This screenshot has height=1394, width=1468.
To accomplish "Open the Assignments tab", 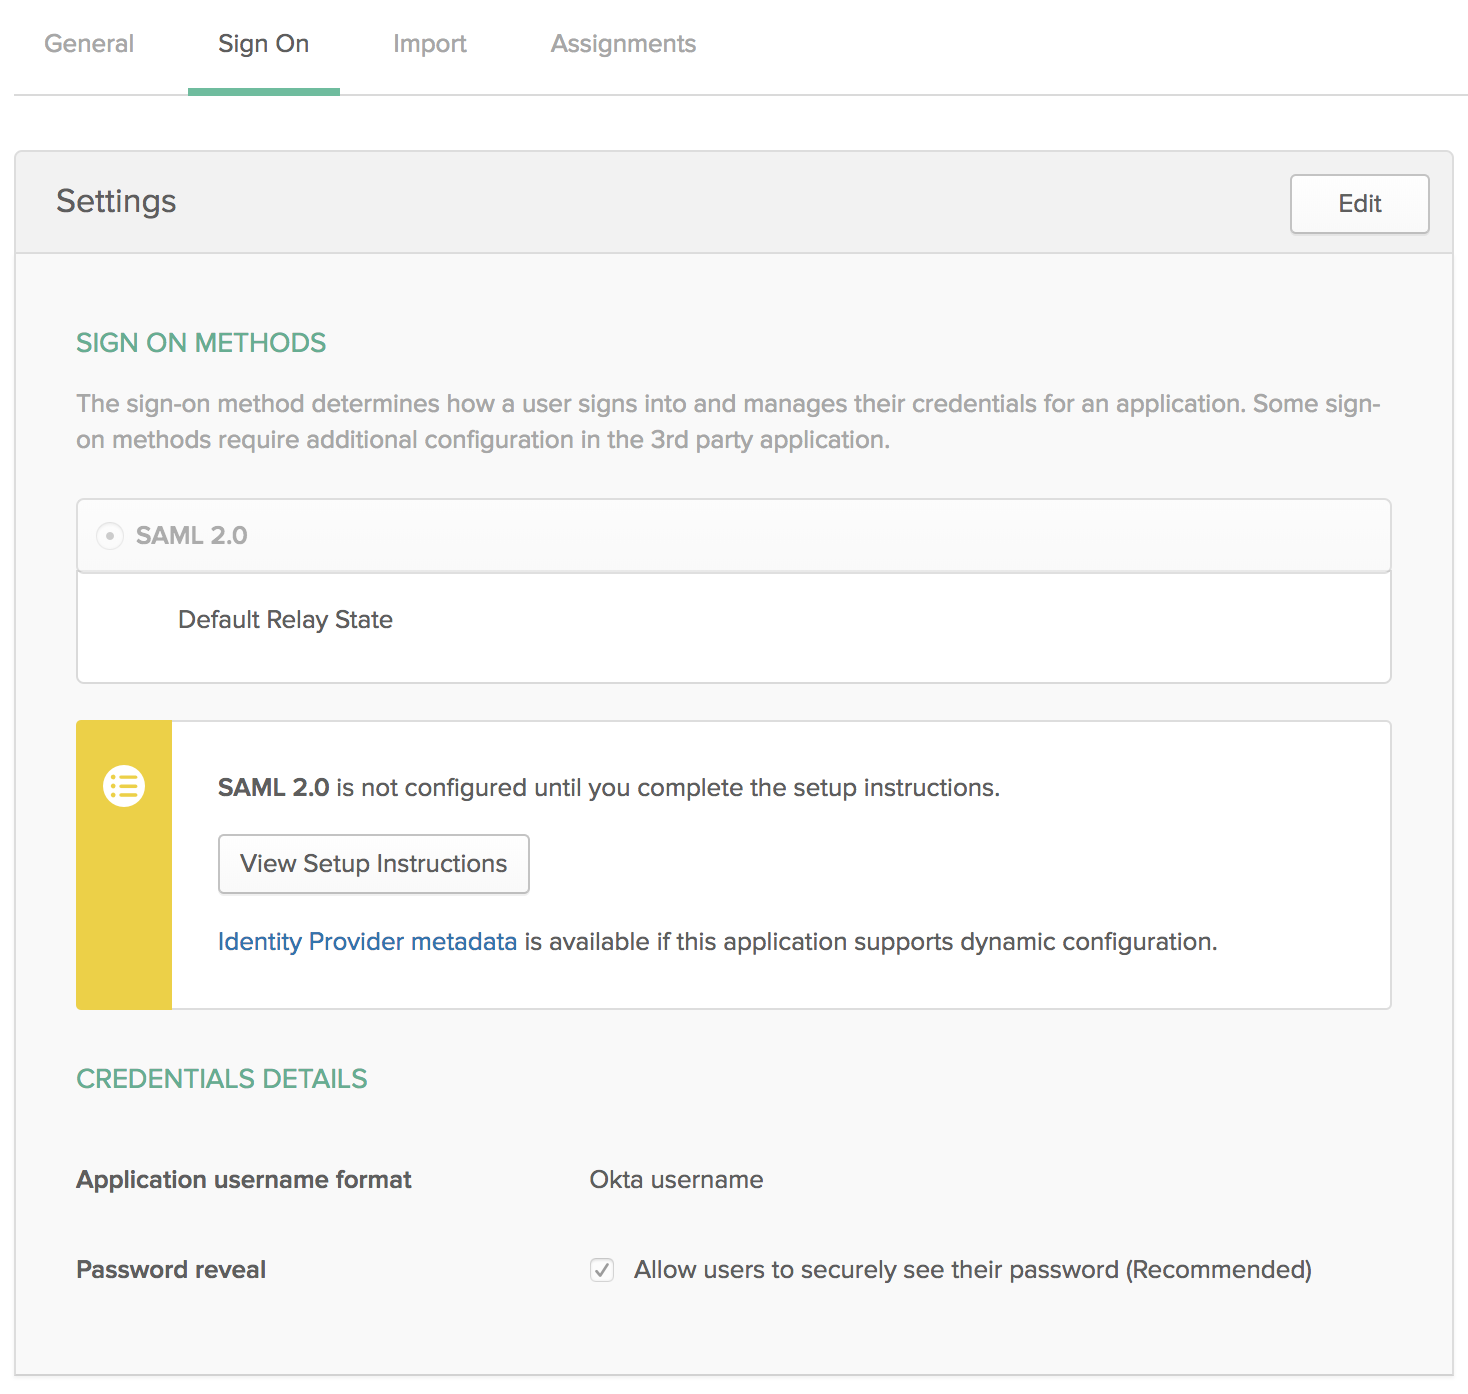I will (623, 44).
